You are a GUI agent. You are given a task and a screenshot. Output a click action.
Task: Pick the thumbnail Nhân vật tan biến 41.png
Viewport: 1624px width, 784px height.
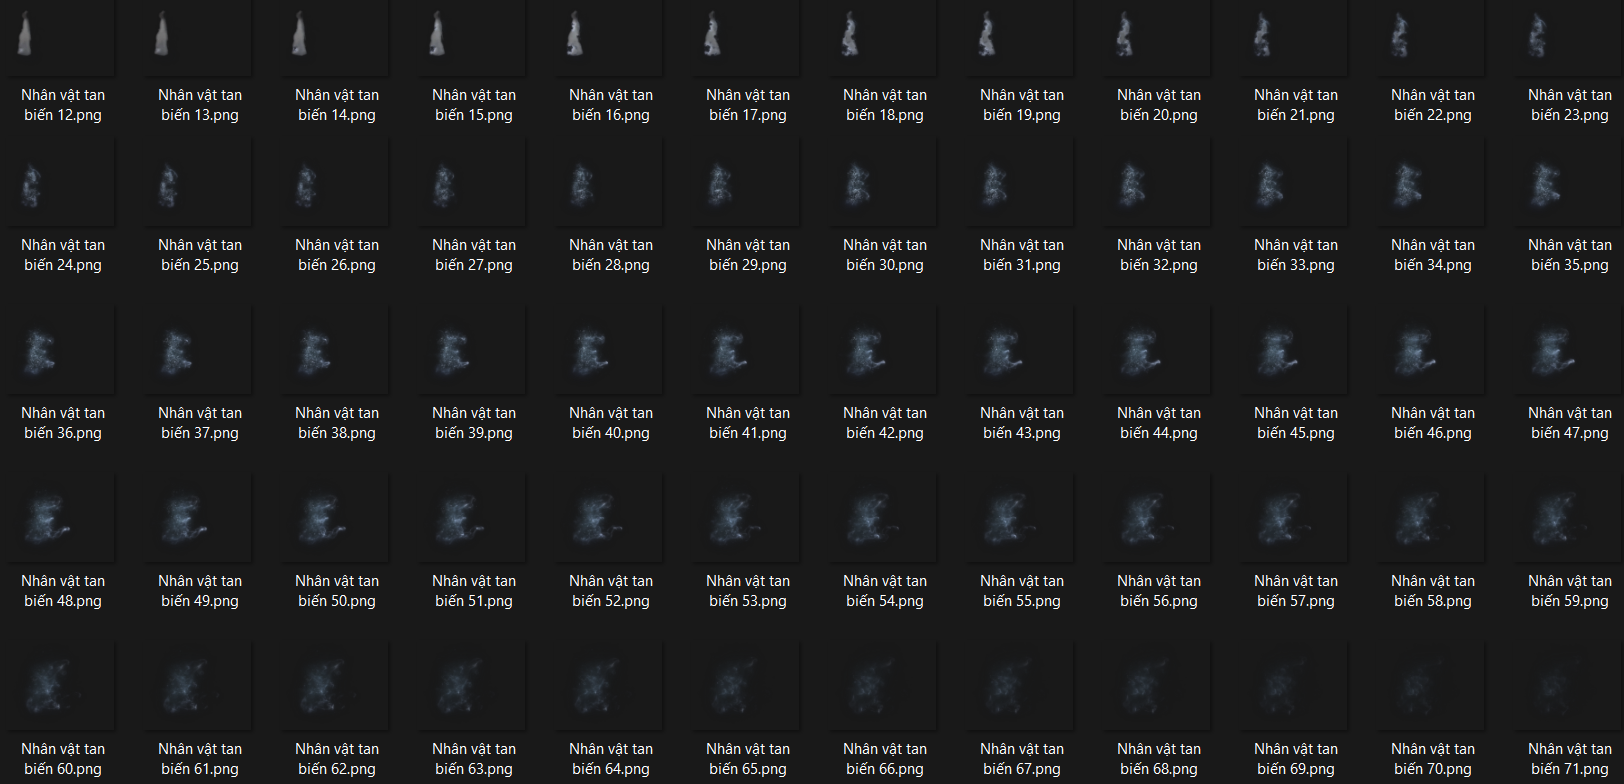click(x=748, y=351)
